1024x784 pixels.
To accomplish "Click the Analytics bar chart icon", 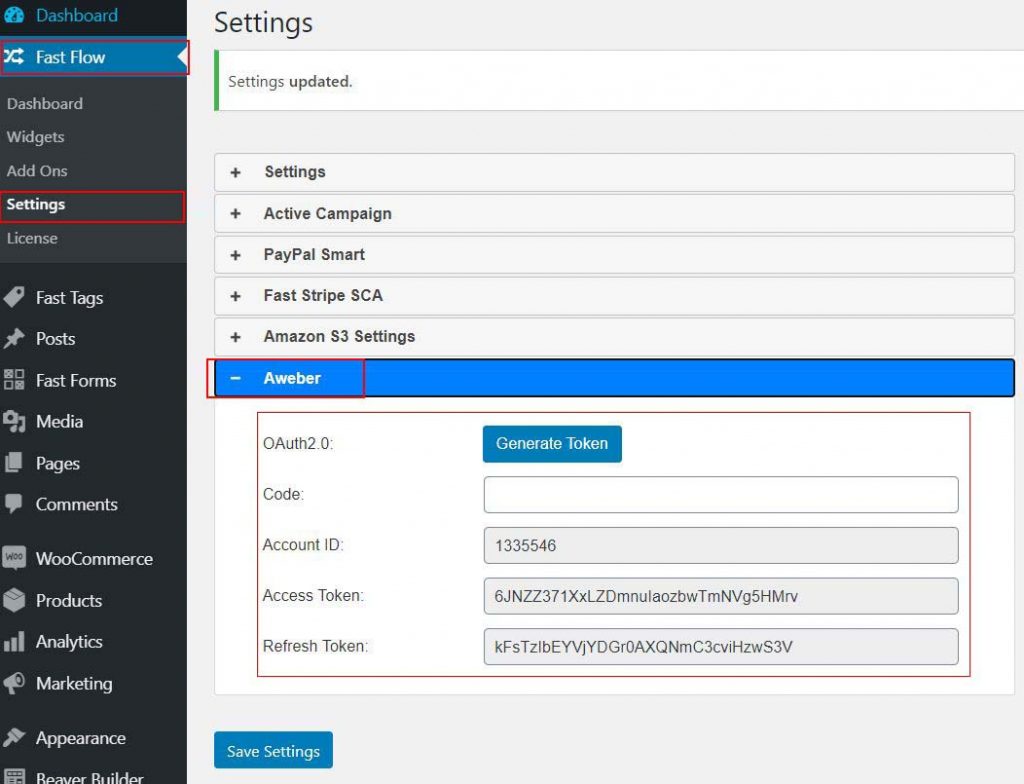I will [14, 641].
